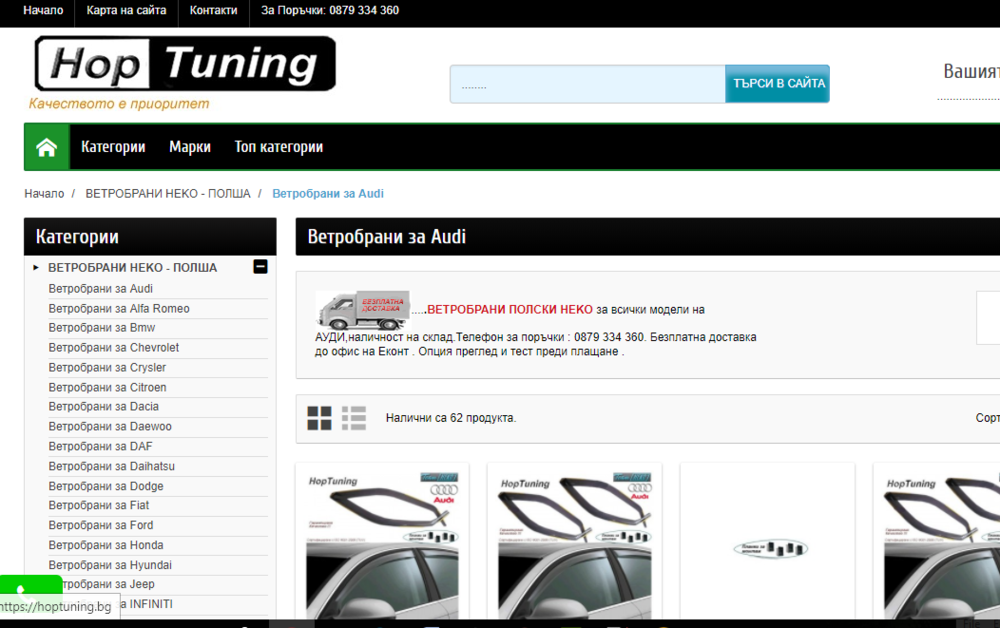Click the Вашият cart heading
The height and width of the screenshot is (628, 1000).
[x=971, y=71]
